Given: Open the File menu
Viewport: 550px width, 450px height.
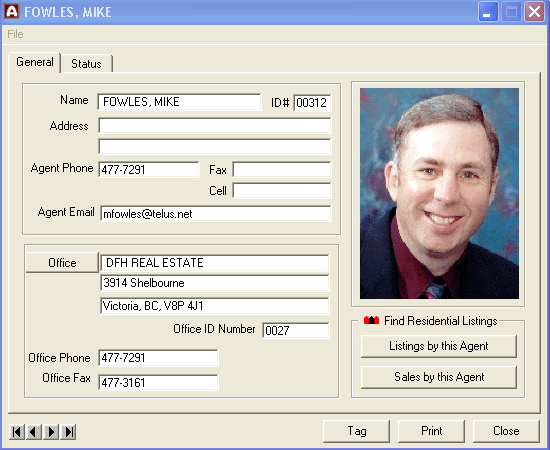Looking at the screenshot, I should coord(15,34).
